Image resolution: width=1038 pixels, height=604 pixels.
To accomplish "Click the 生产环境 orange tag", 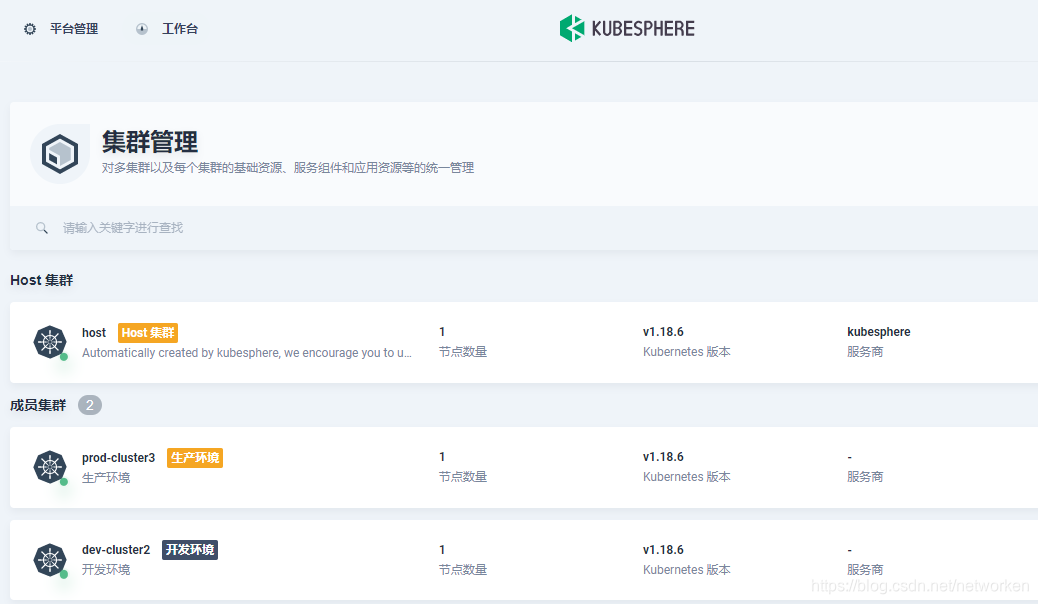I will pos(195,458).
